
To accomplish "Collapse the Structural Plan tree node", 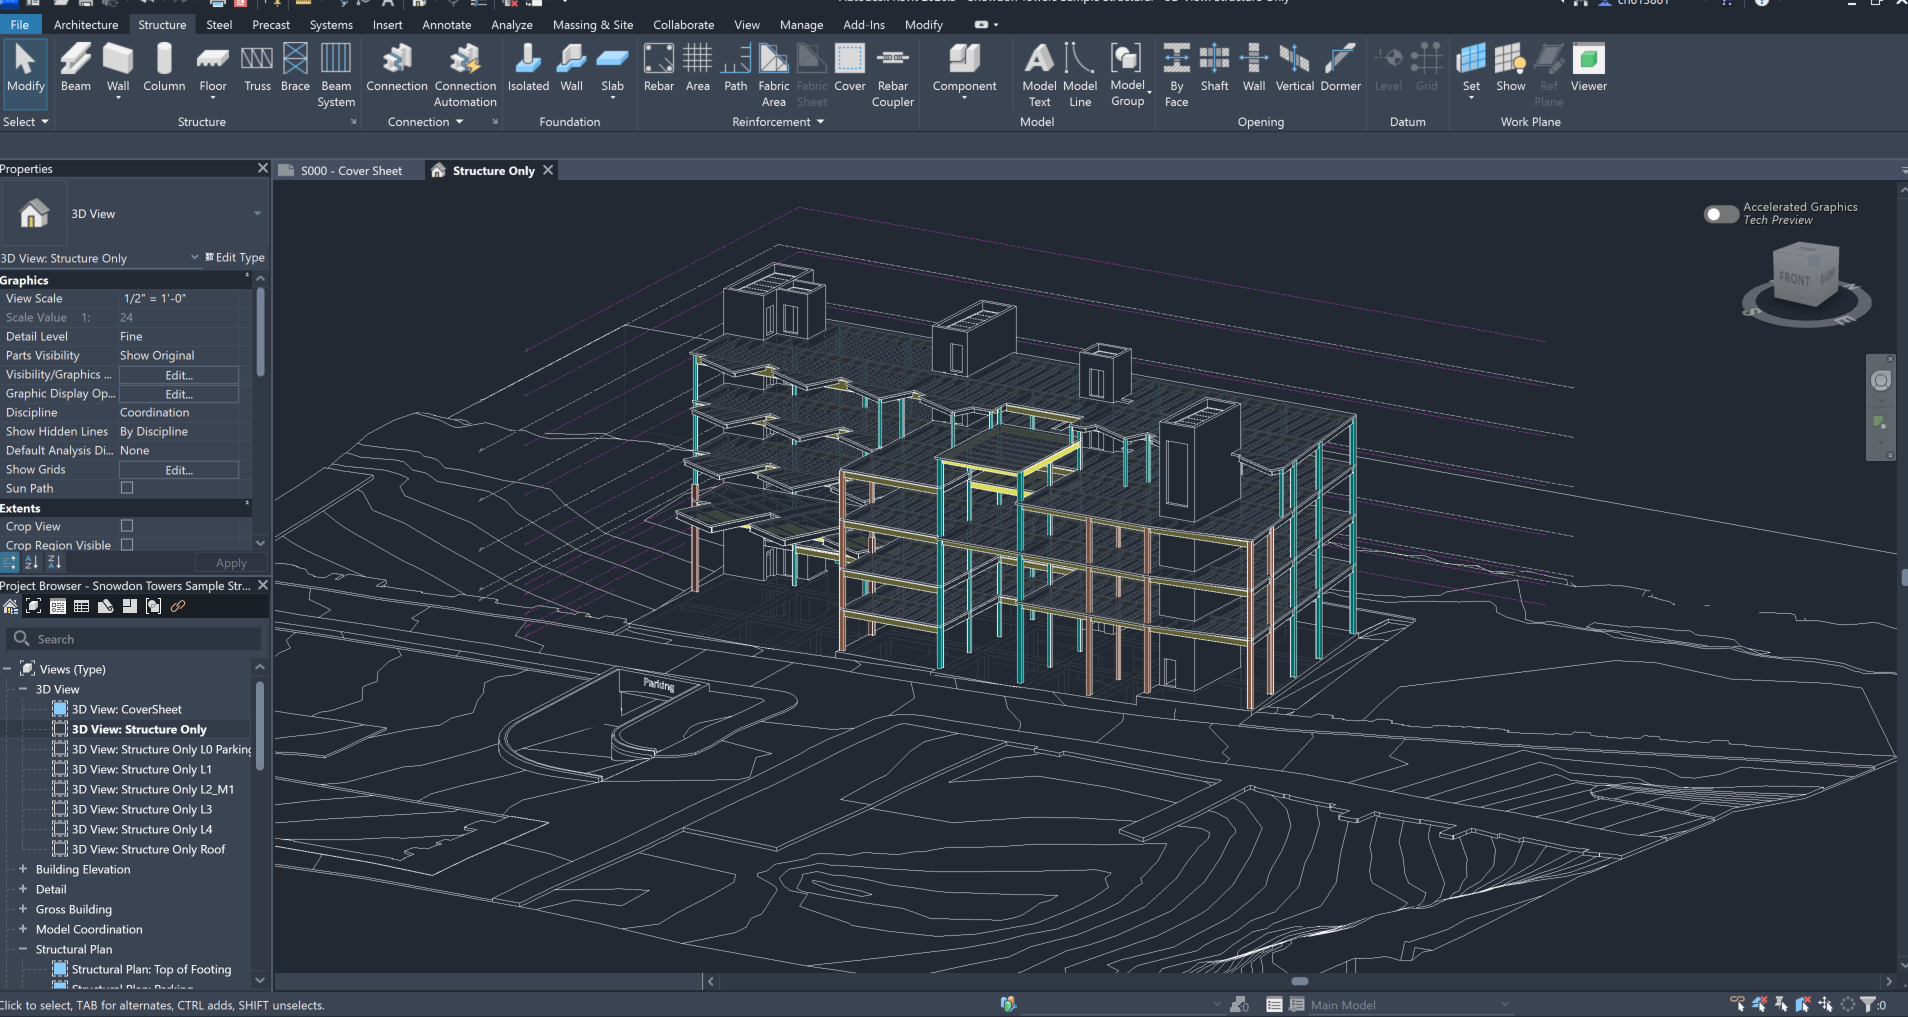I will tap(23, 949).
